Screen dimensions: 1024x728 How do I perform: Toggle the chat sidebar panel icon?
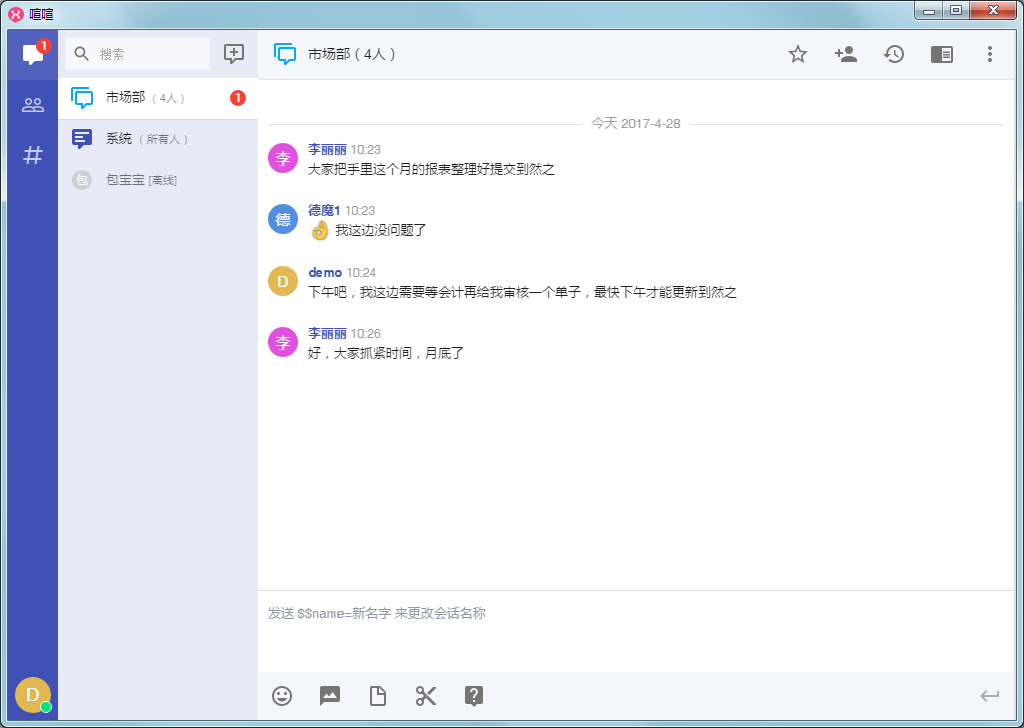(x=942, y=54)
